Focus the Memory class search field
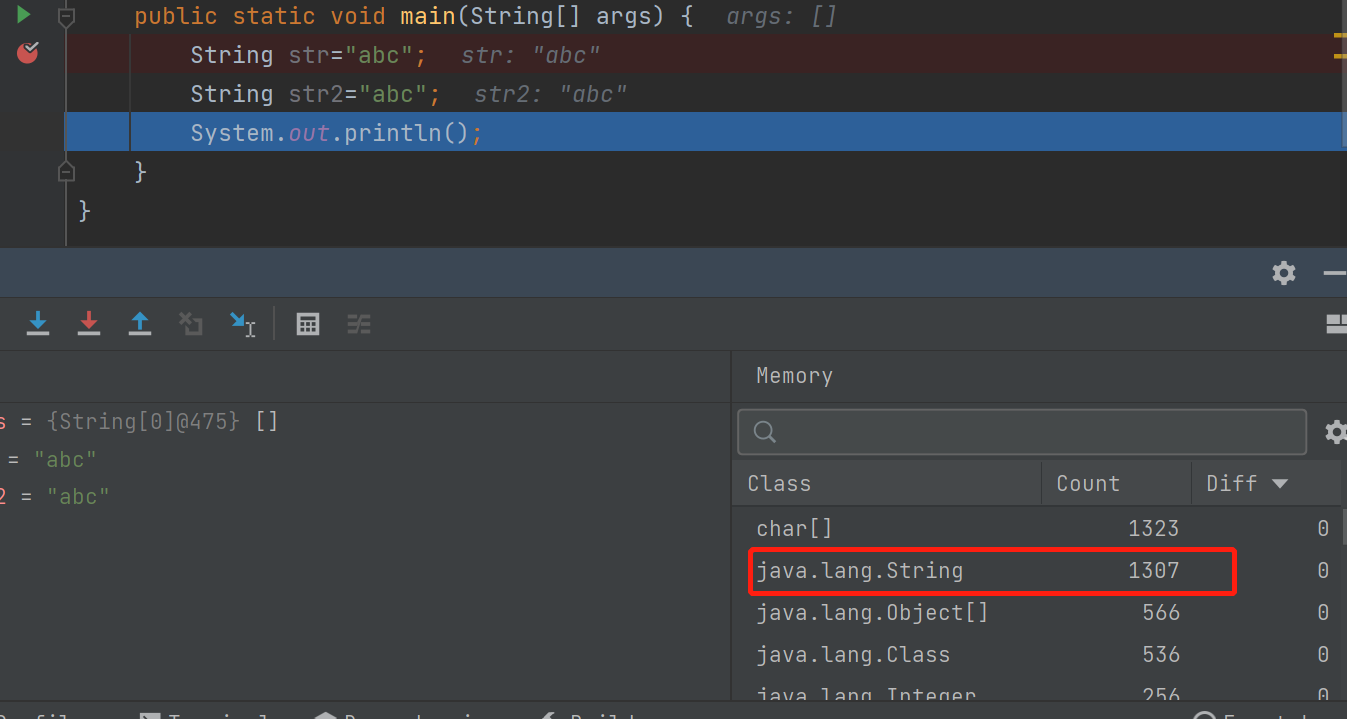This screenshot has width=1347, height=719. (1022, 431)
